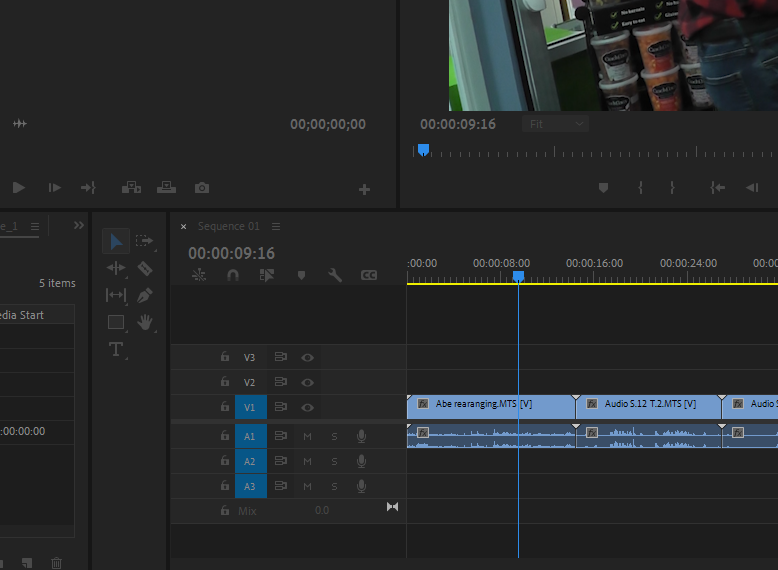Step forward one frame in source monitor
778x570 pixels.
pyautogui.click(x=55, y=188)
